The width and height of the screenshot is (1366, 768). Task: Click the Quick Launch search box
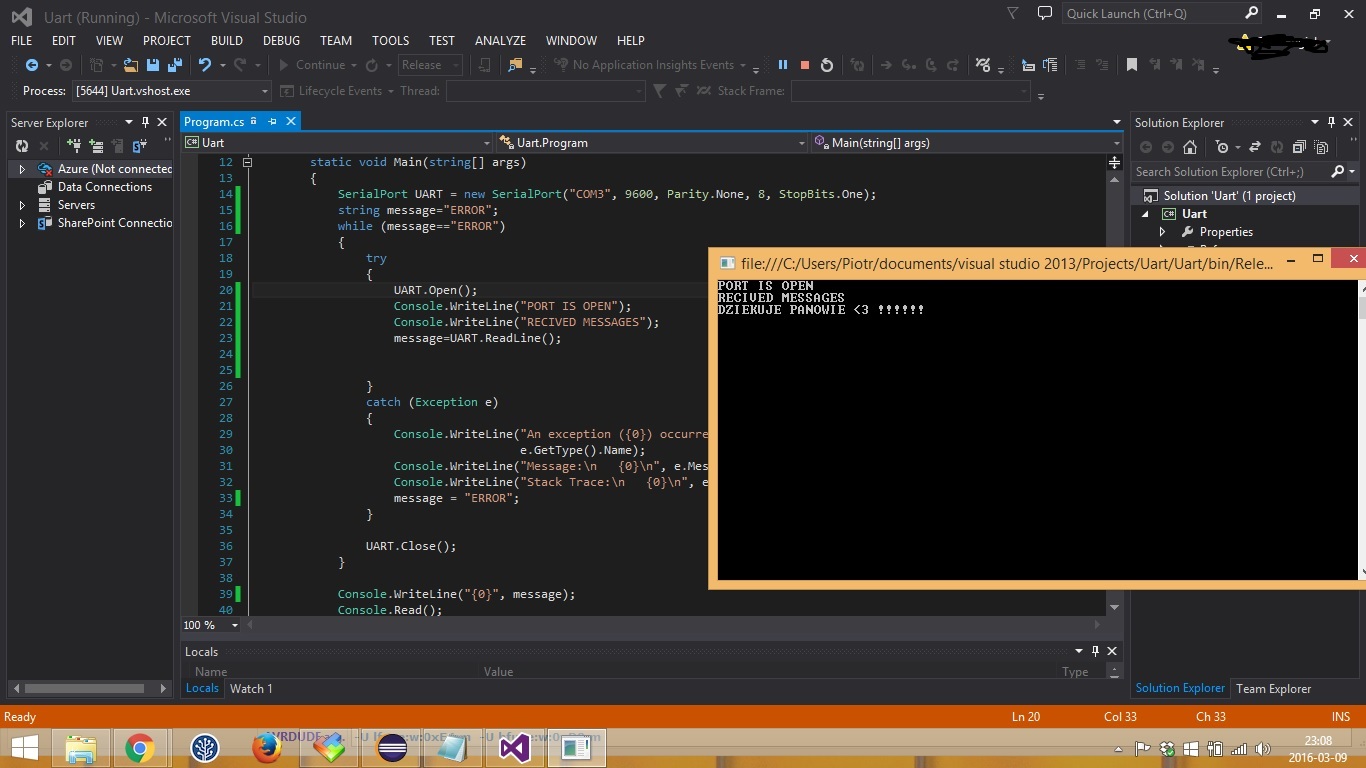point(1152,14)
